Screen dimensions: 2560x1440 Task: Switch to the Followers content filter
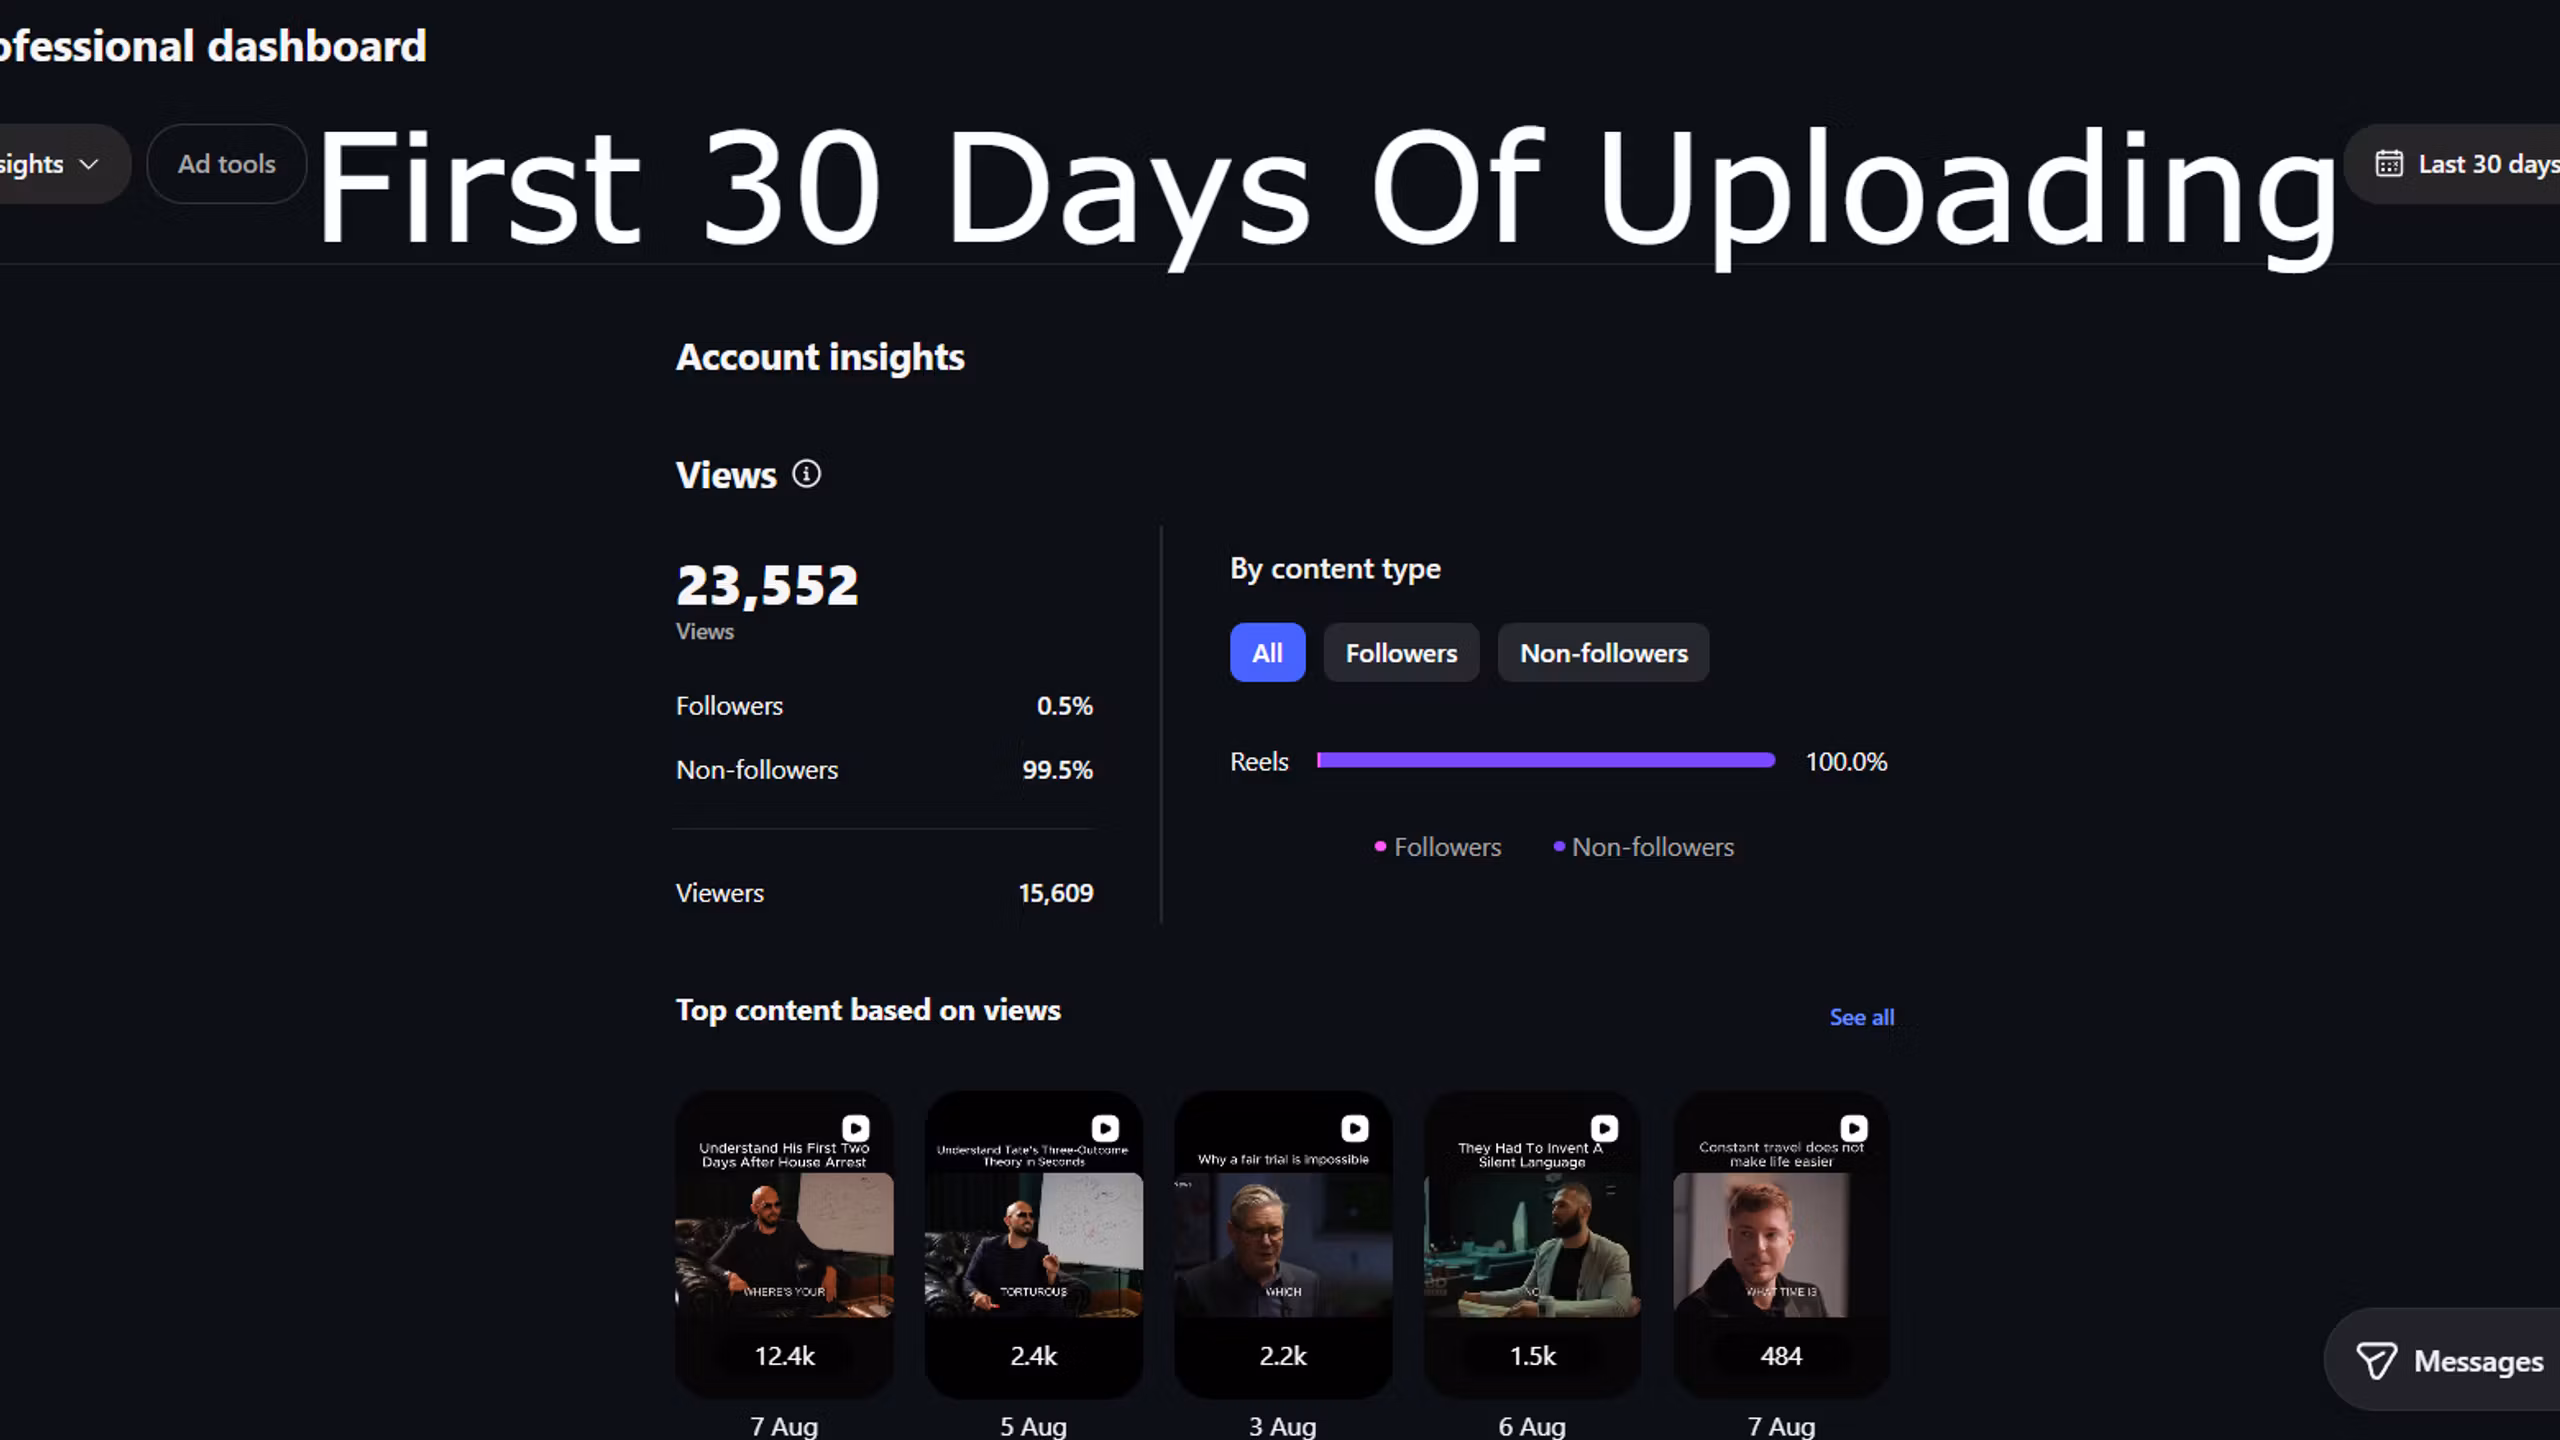pos(1401,653)
